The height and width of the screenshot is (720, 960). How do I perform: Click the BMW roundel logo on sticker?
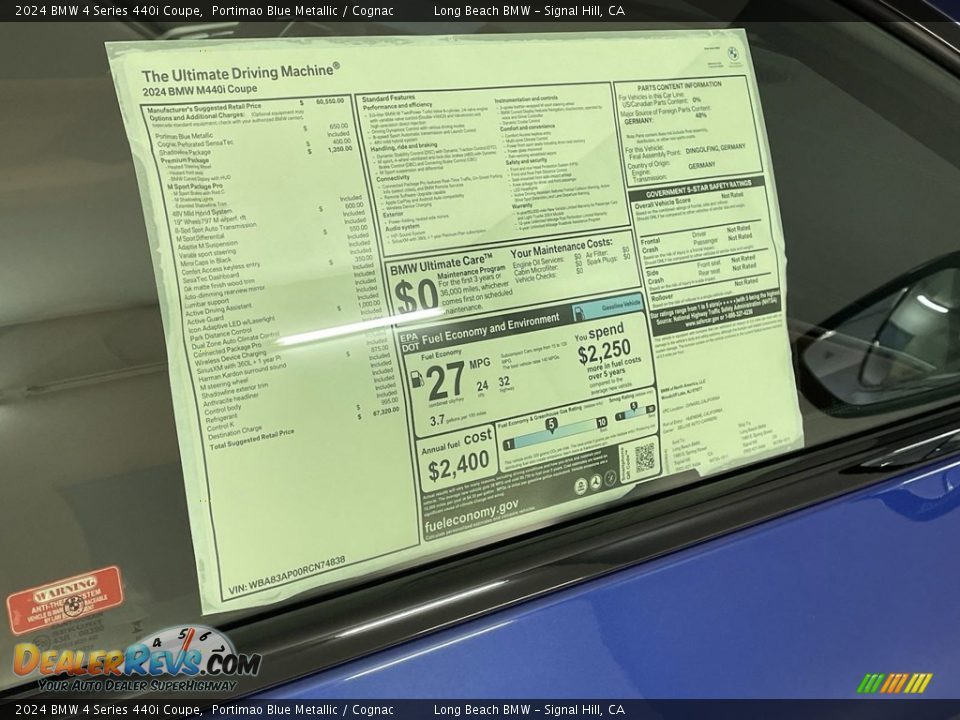click(734, 54)
